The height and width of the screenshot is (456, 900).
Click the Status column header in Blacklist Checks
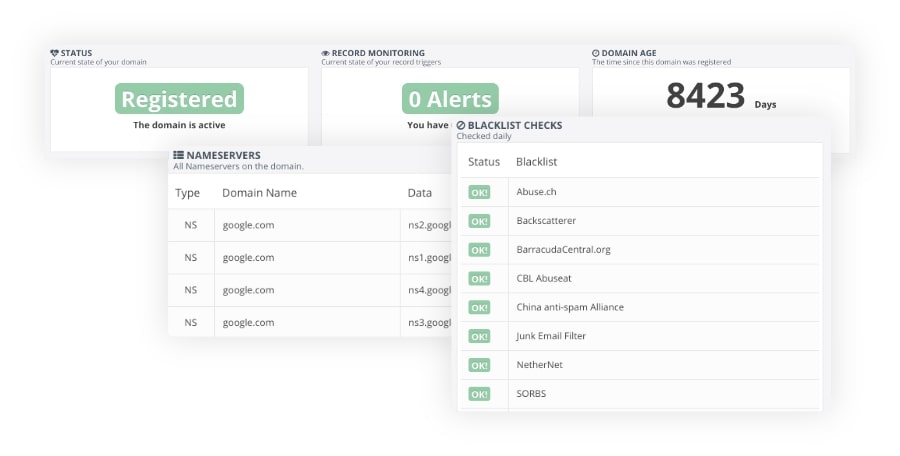[484, 162]
